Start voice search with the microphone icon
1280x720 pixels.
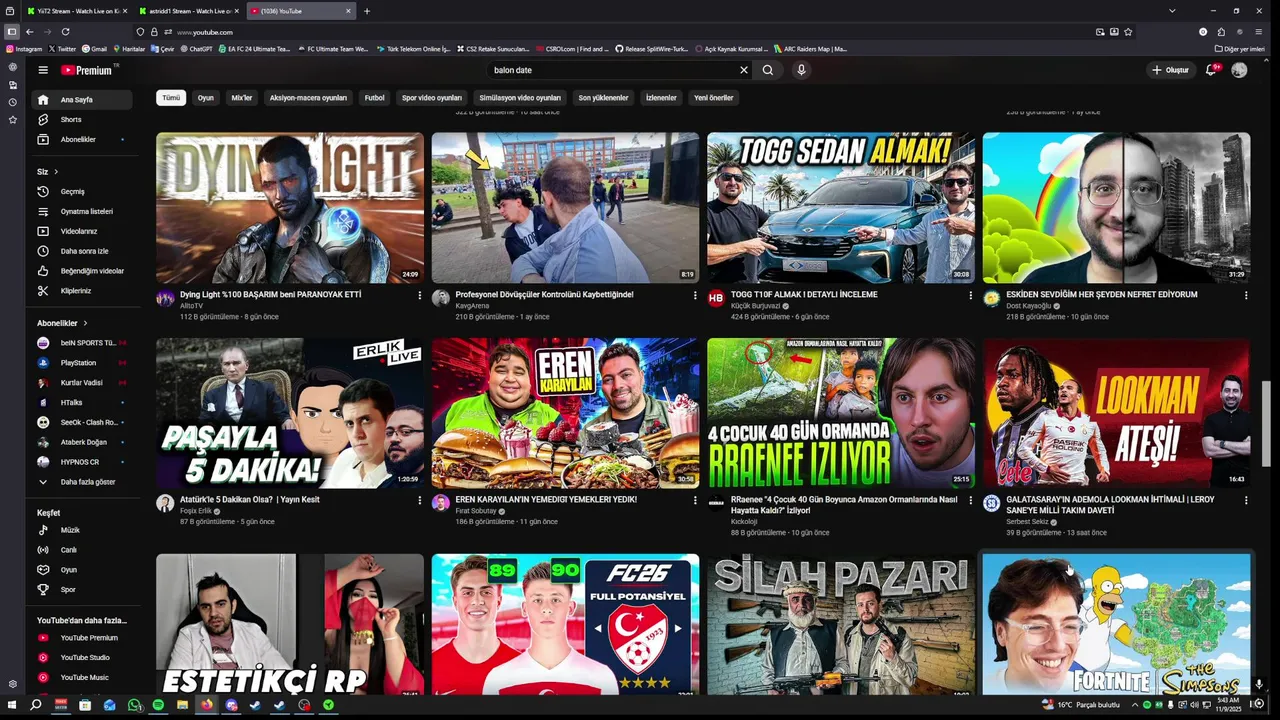tap(801, 70)
